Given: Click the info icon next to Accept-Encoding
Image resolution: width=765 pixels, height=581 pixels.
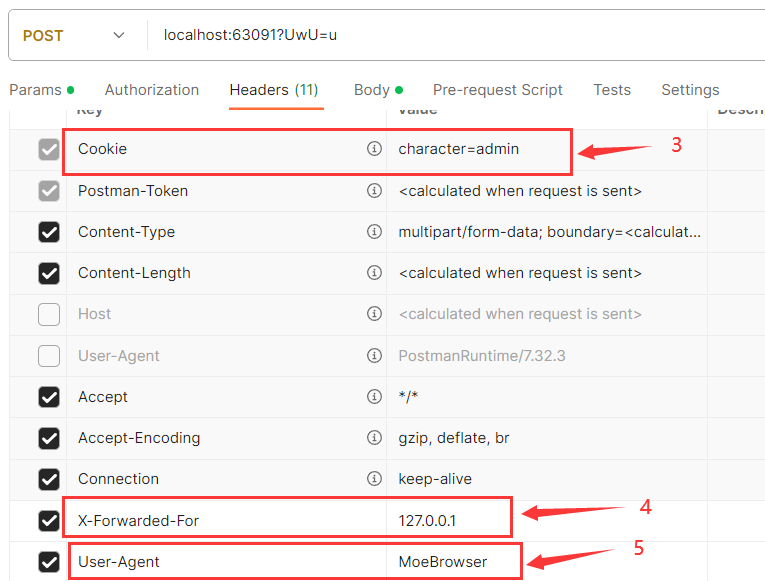Looking at the screenshot, I should point(374,437).
